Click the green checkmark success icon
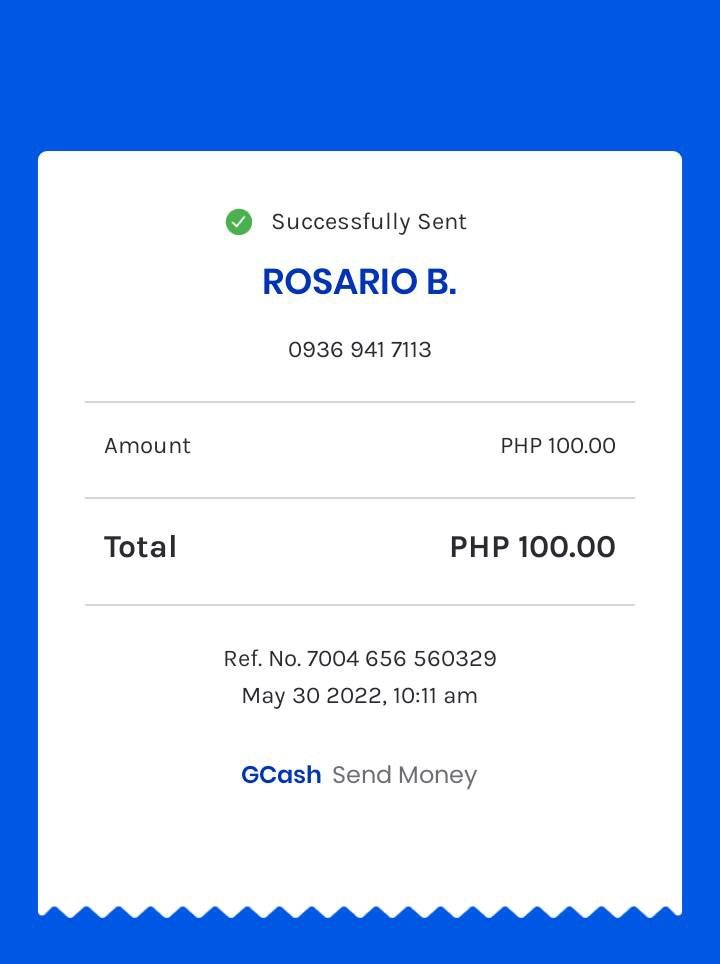The height and width of the screenshot is (964, 720). (x=239, y=222)
